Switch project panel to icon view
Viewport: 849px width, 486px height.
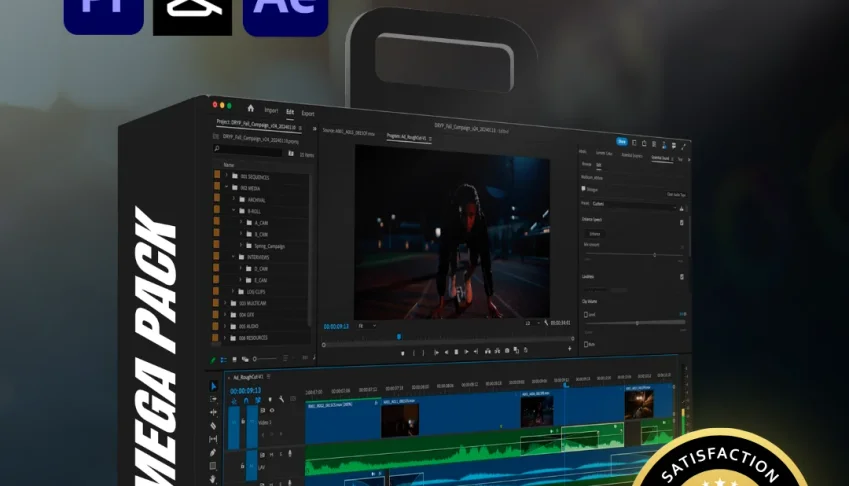(234, 359)
